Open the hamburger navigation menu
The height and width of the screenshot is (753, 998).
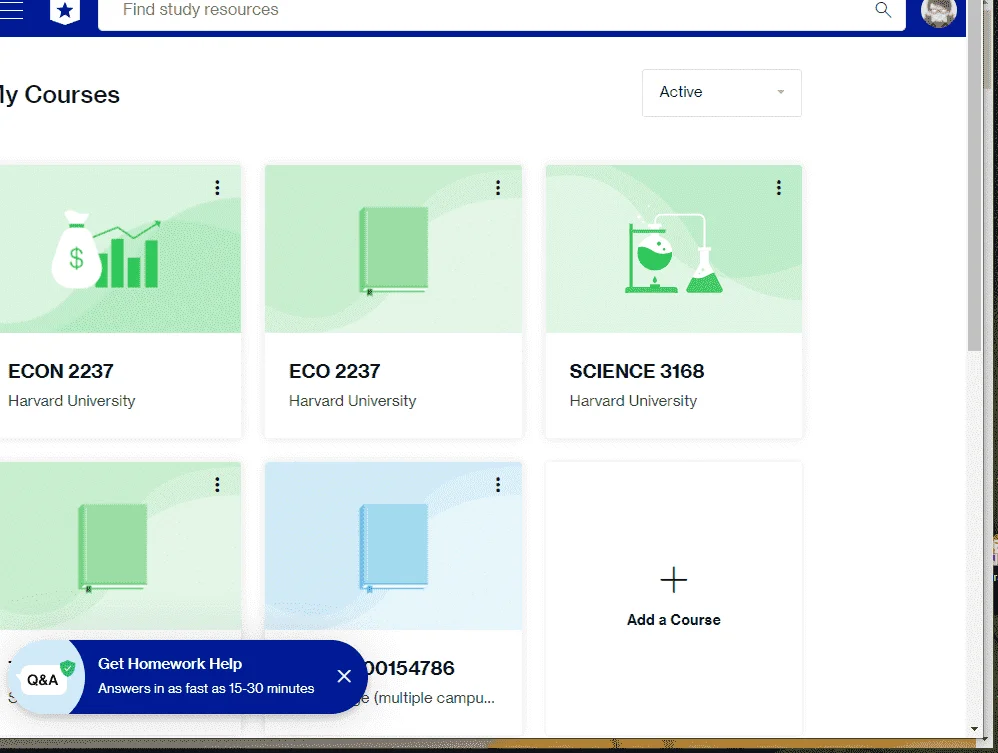pos(11,10)
